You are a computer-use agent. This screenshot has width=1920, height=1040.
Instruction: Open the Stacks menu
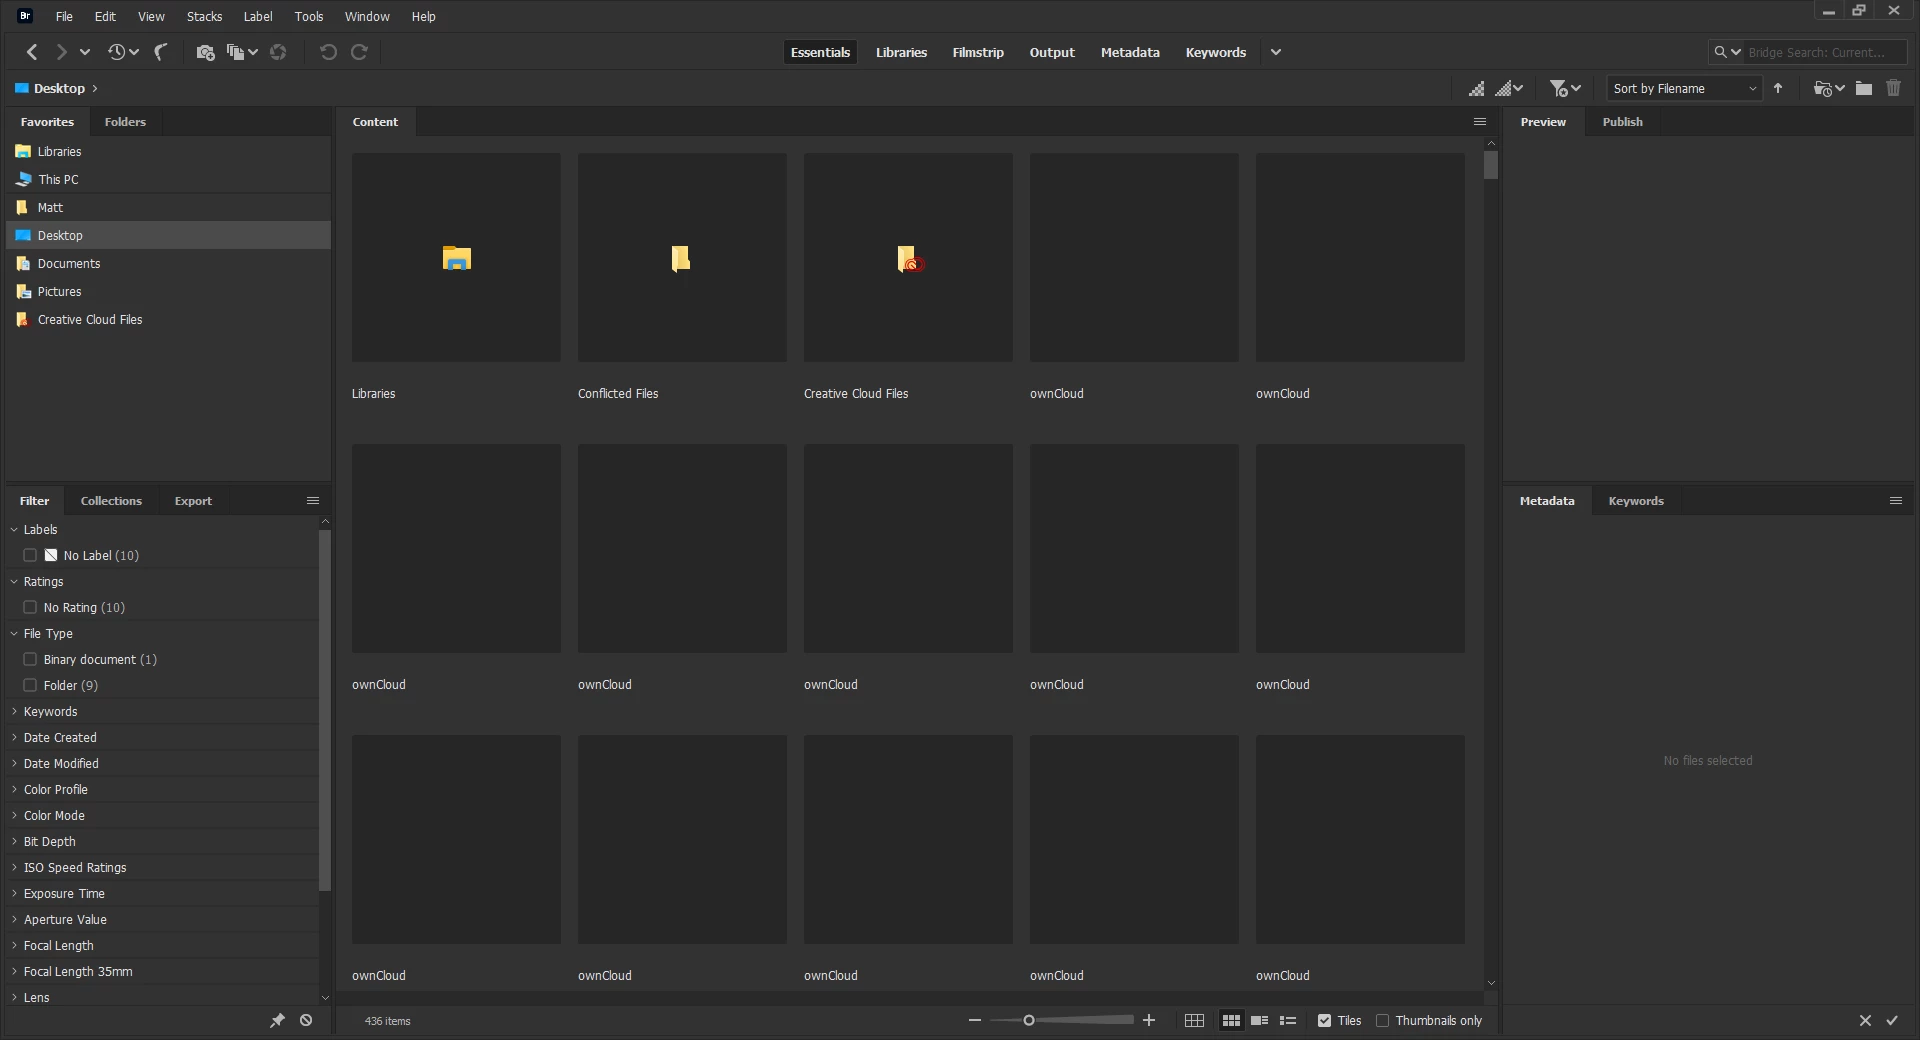pos(204,16)
